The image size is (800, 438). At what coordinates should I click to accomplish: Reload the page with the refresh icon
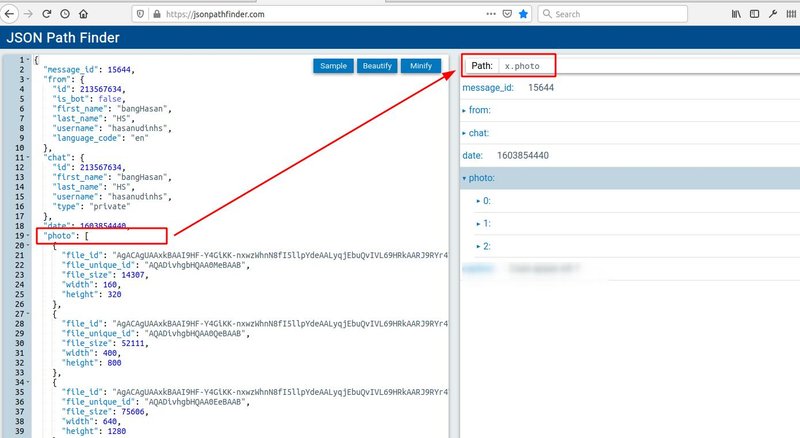click(x=46, y=14)
